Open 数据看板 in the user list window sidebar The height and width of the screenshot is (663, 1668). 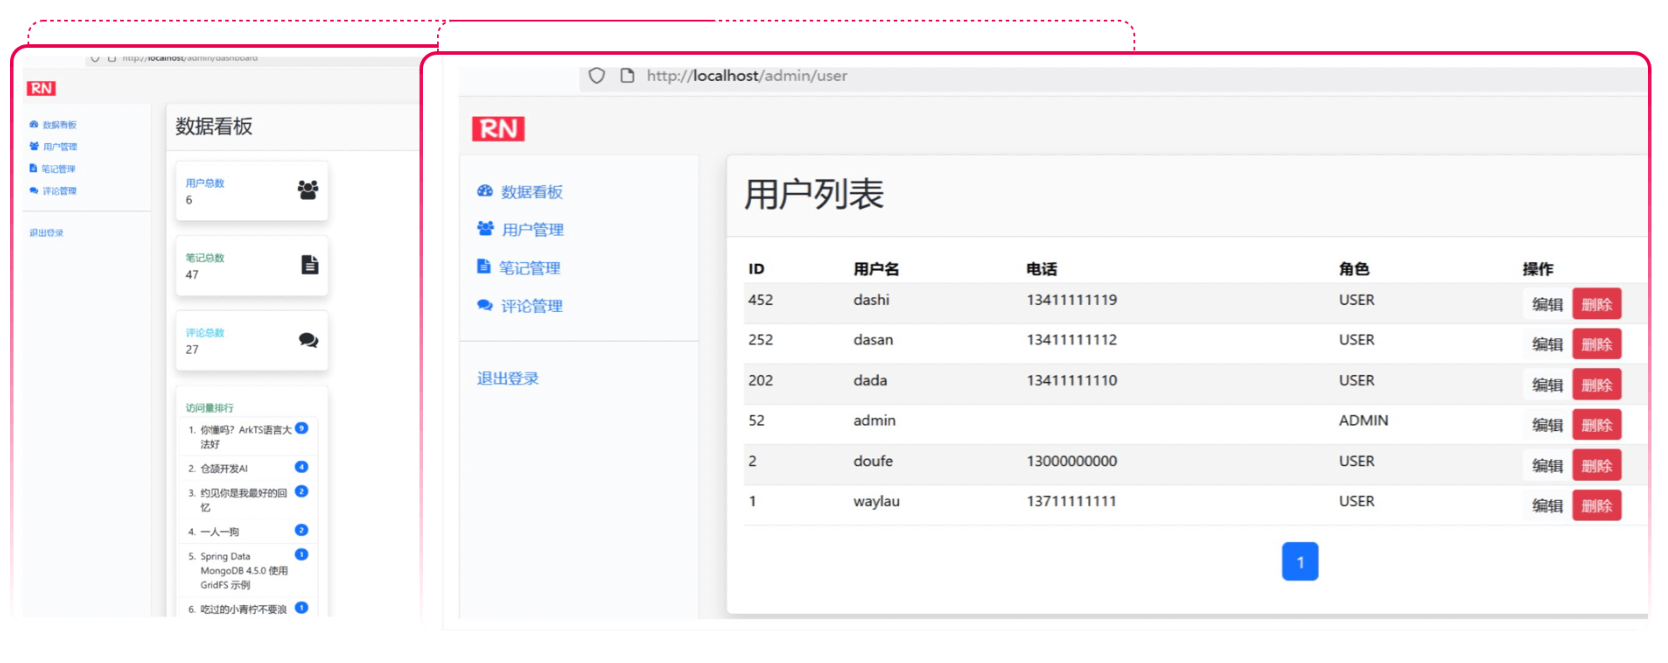pos(532,192)
